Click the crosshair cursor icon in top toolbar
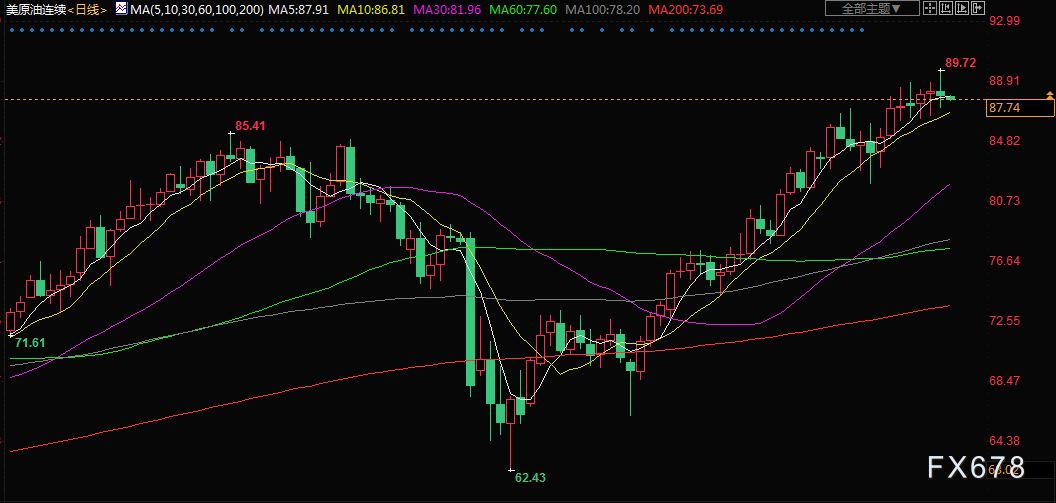The width and height of the screenshot is (1056, 503). 930,9
